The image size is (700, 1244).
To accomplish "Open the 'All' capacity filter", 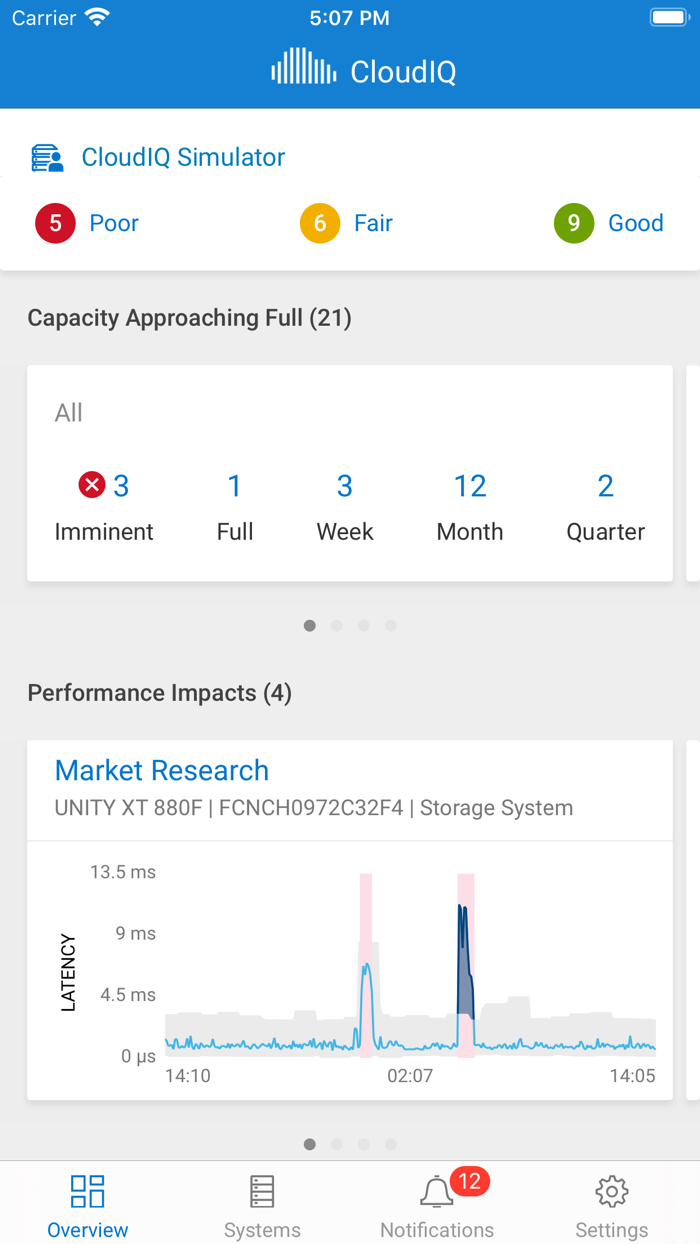I will pyautogui.click(x=68, y=412).
